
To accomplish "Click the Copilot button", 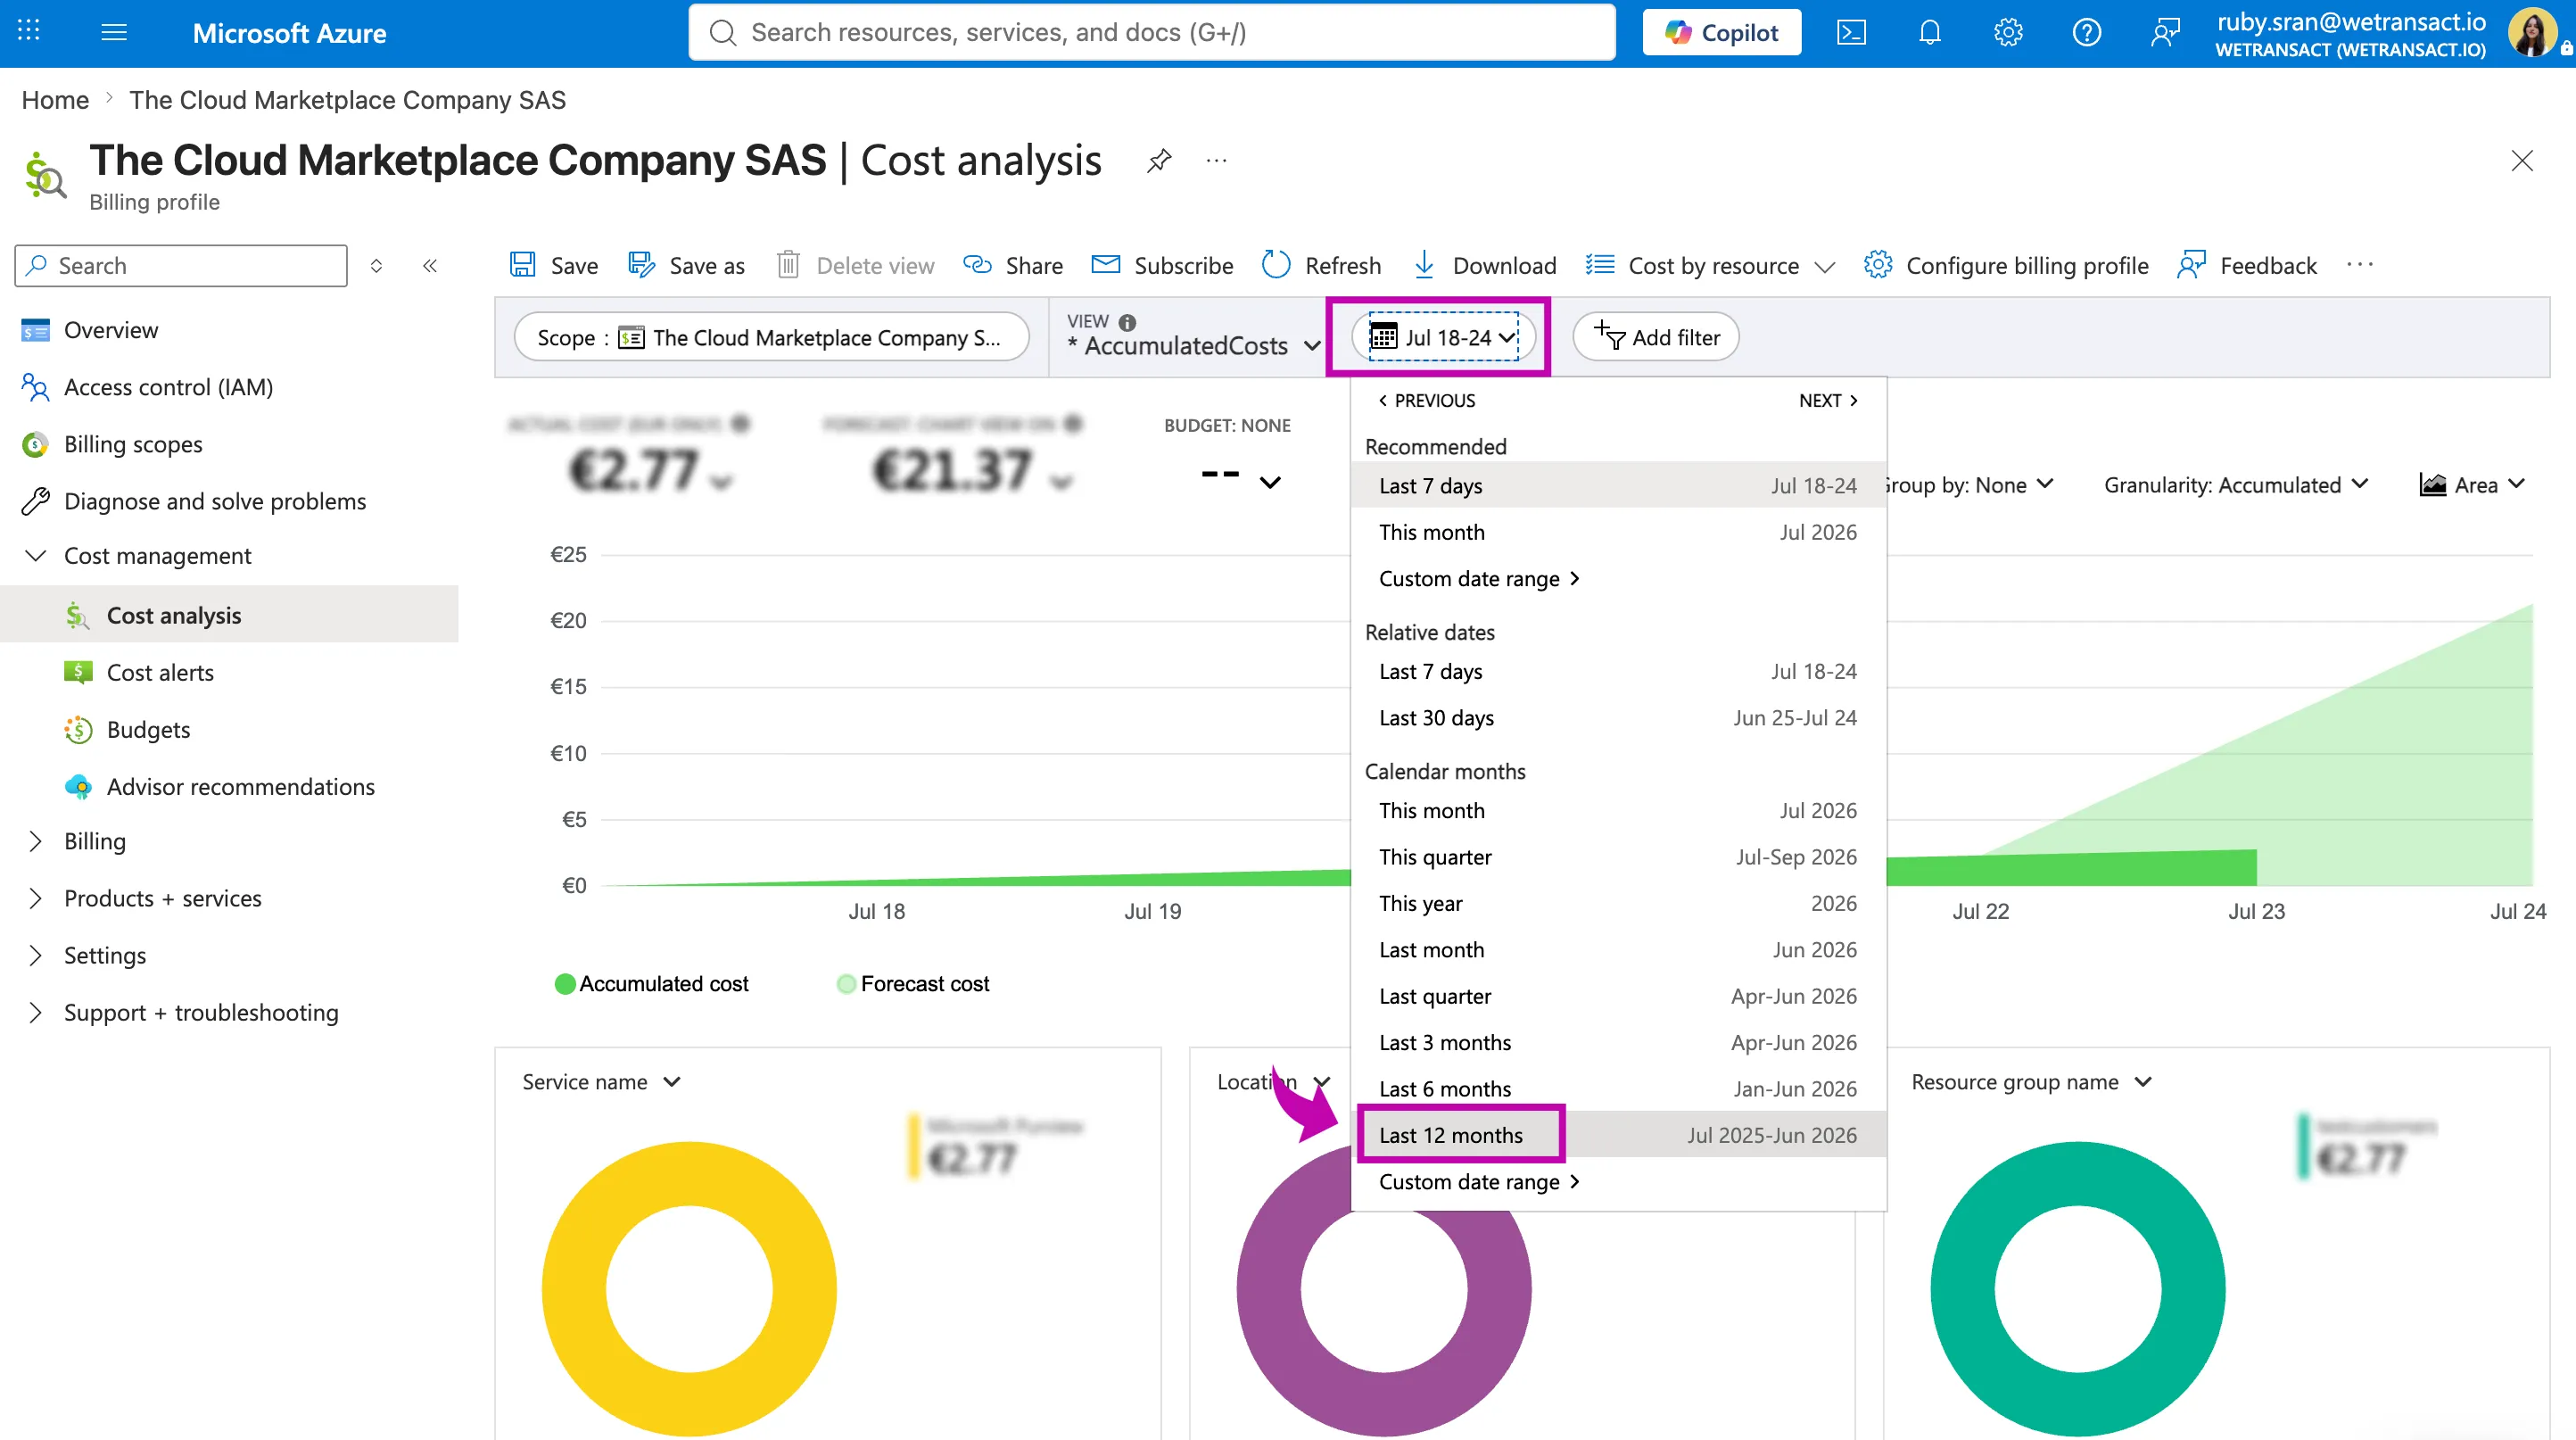I will click(x=1721, y=32).
